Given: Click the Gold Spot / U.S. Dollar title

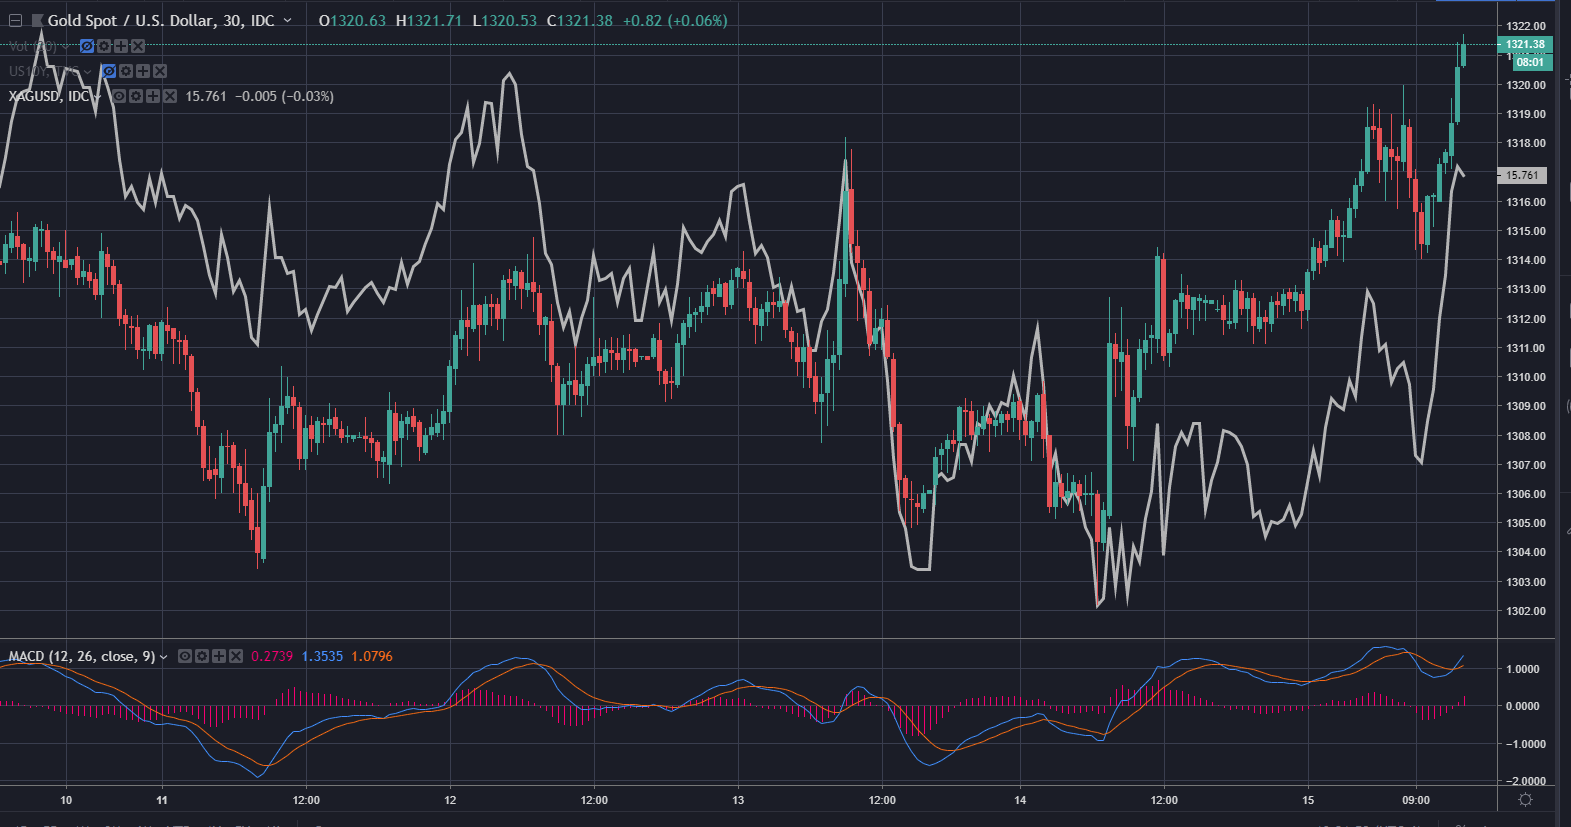Looking at the screenshot, I should 161,20.
